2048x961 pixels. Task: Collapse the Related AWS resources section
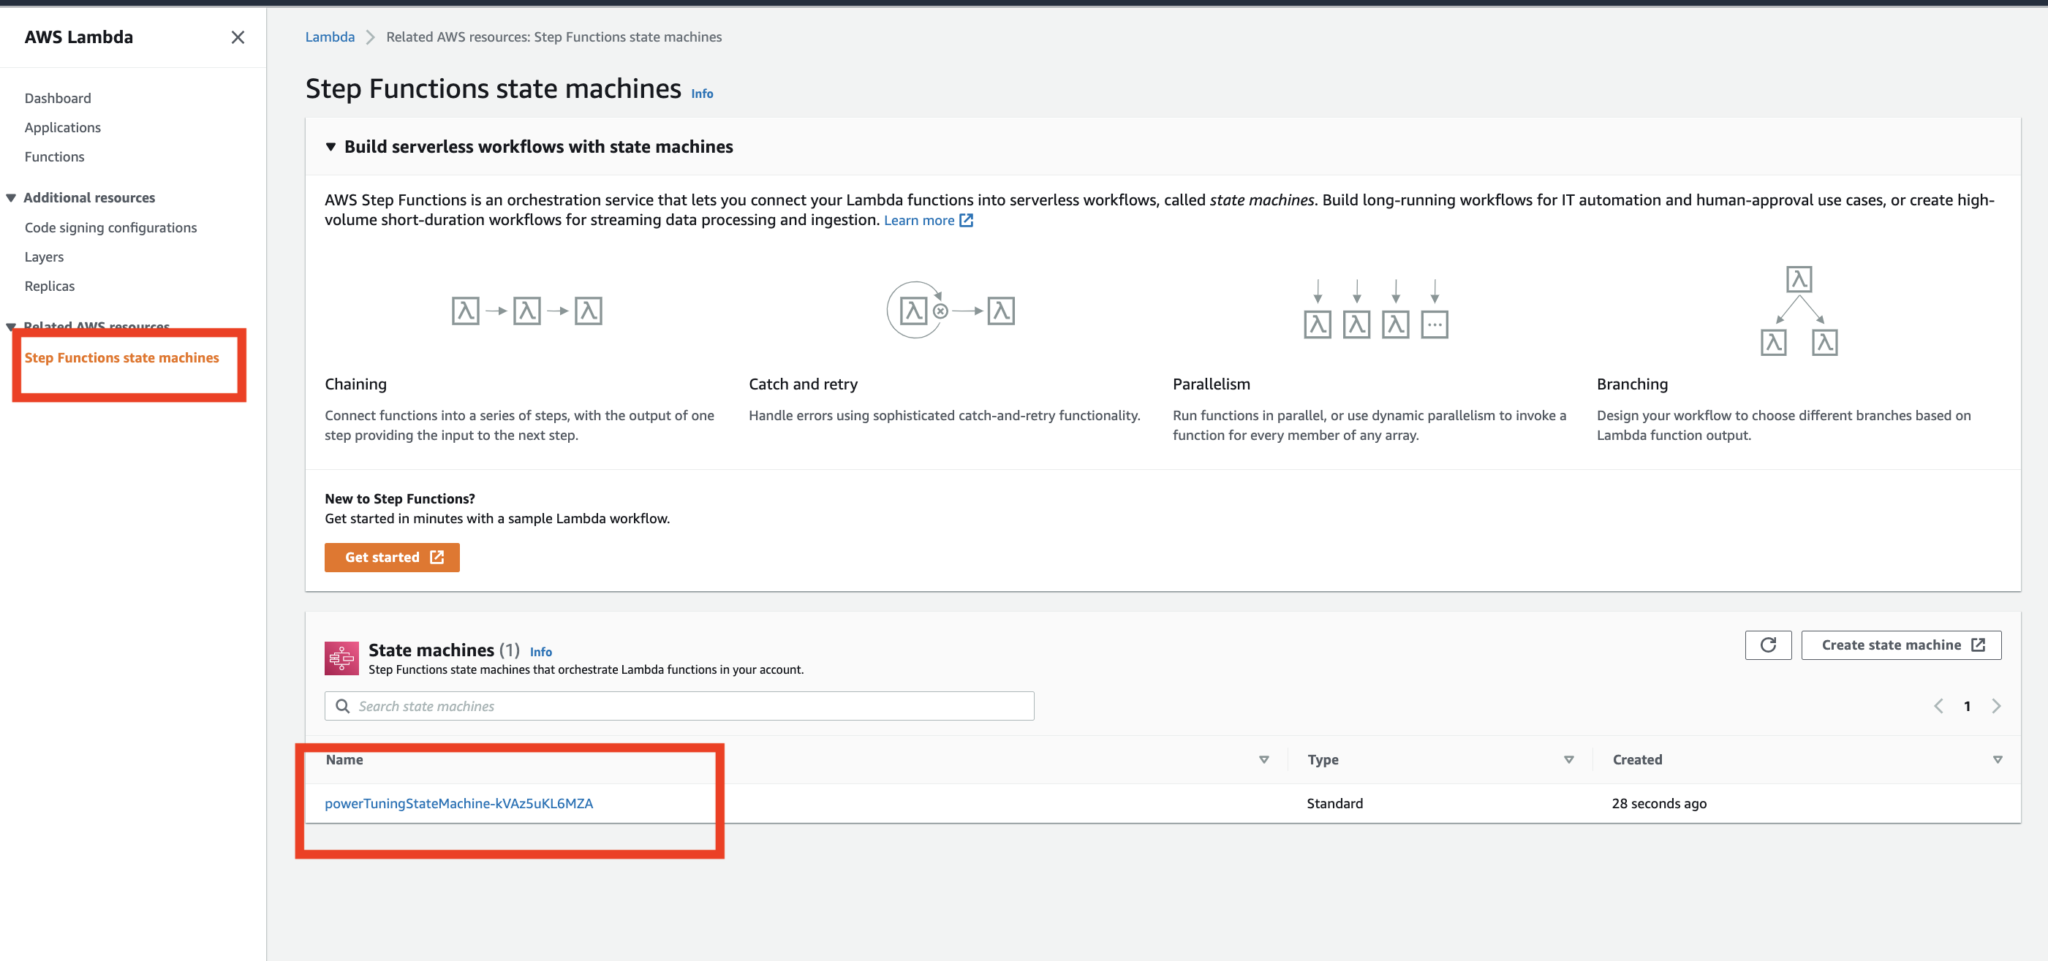[10, 327]
